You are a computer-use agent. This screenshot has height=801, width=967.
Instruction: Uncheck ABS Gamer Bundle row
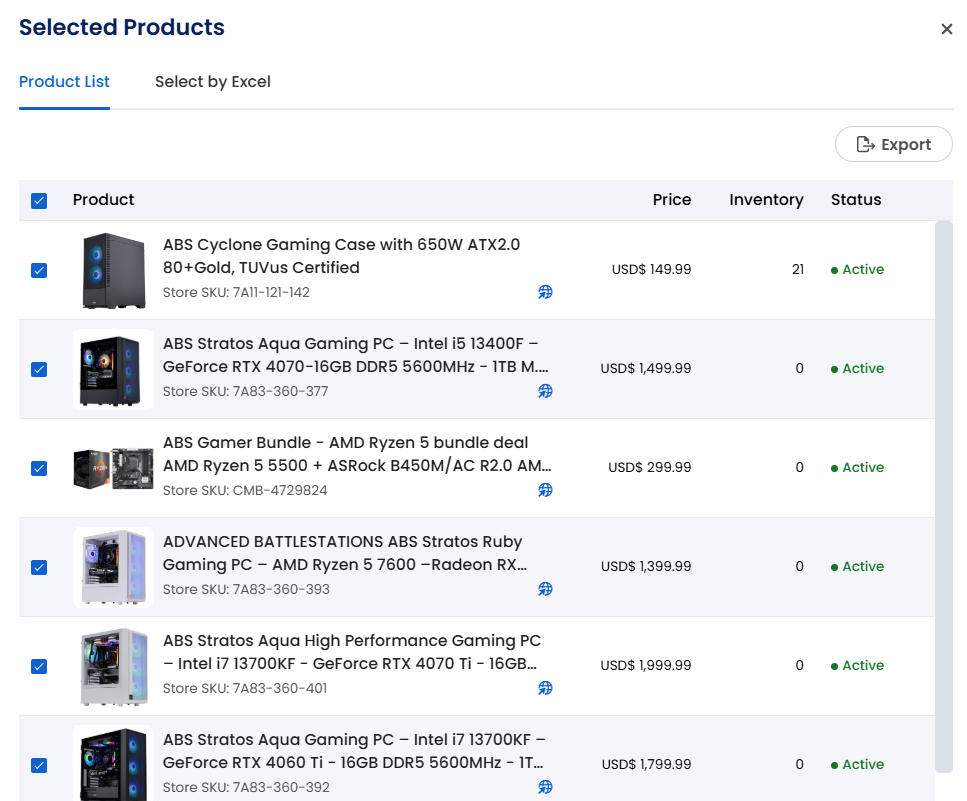pyautogui.click(x=39, y=468)
